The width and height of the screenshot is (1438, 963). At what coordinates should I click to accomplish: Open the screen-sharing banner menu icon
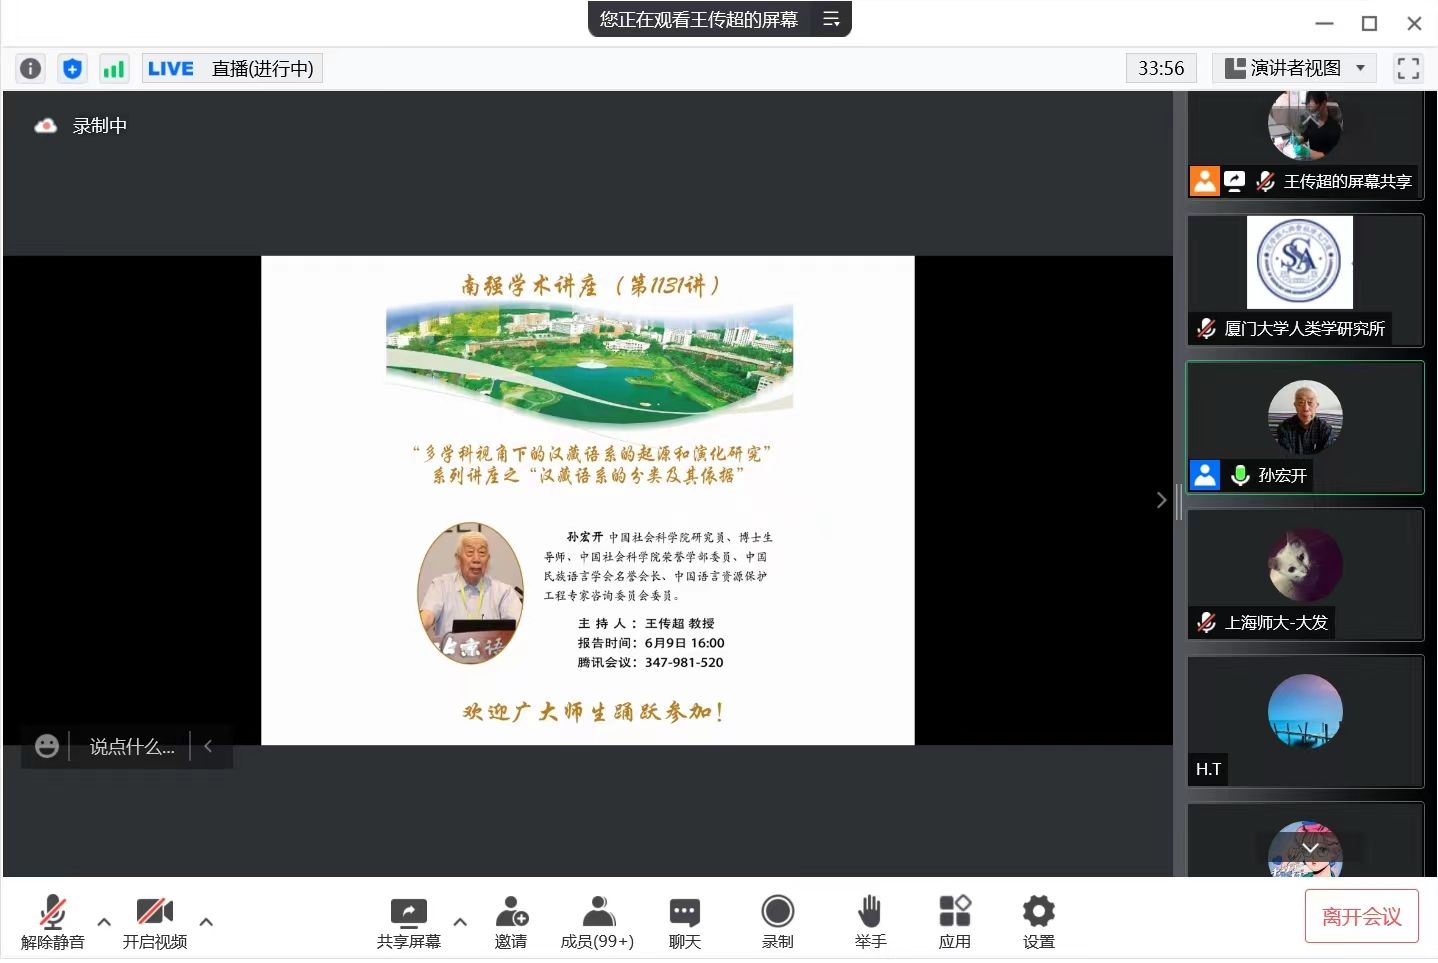(831, 19)
